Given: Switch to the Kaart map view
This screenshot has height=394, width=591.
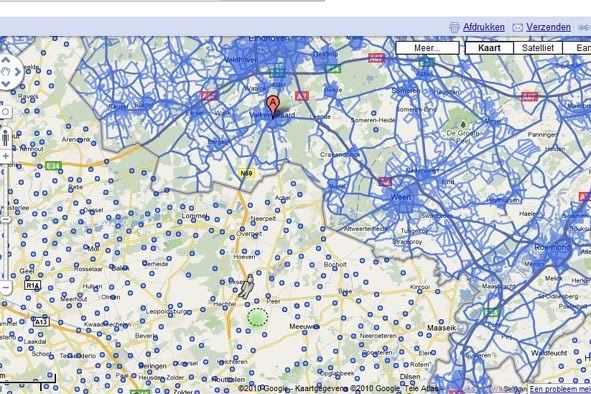Looking at the screenshot, I should pyautogui.click(x=489, y=48).
